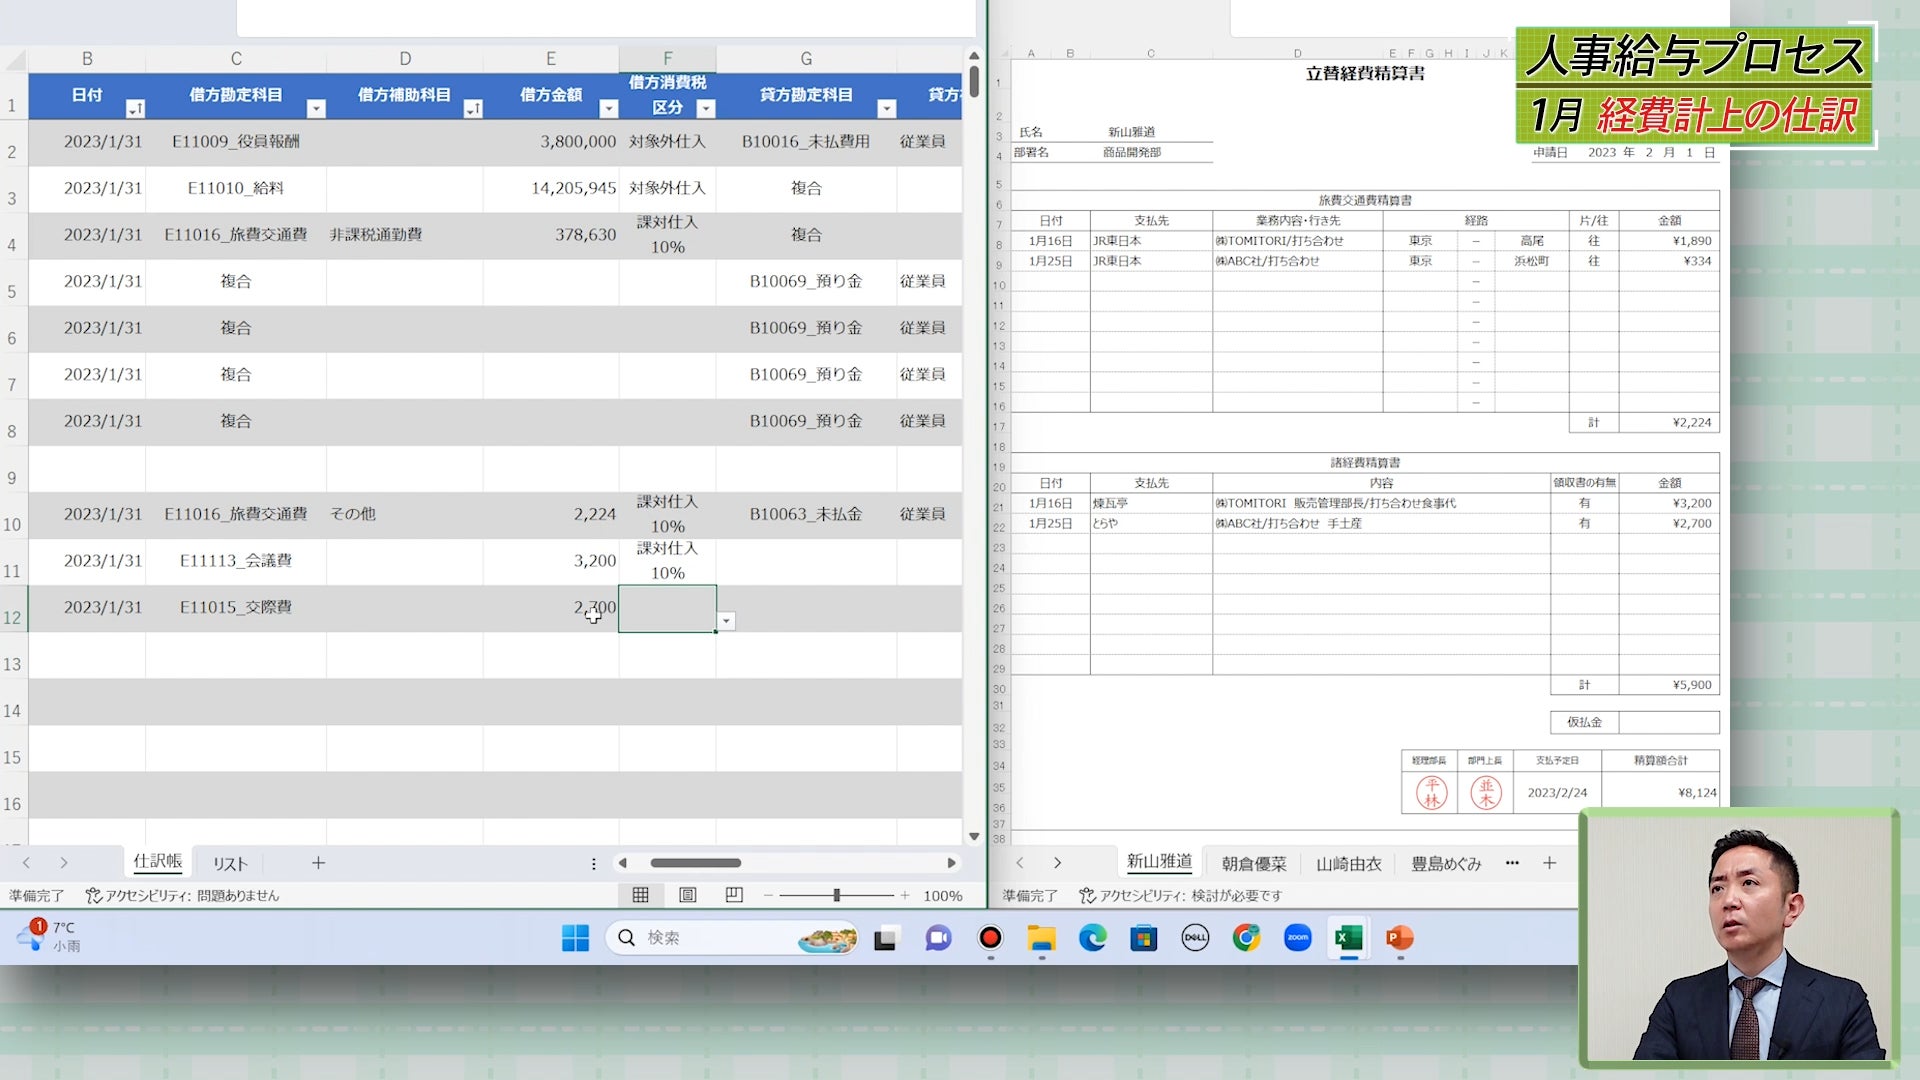Switch to Page Layout view icon
The height and width of the screenshot is (1080, 1920).
pyautogui.click(x=687, y=895)
